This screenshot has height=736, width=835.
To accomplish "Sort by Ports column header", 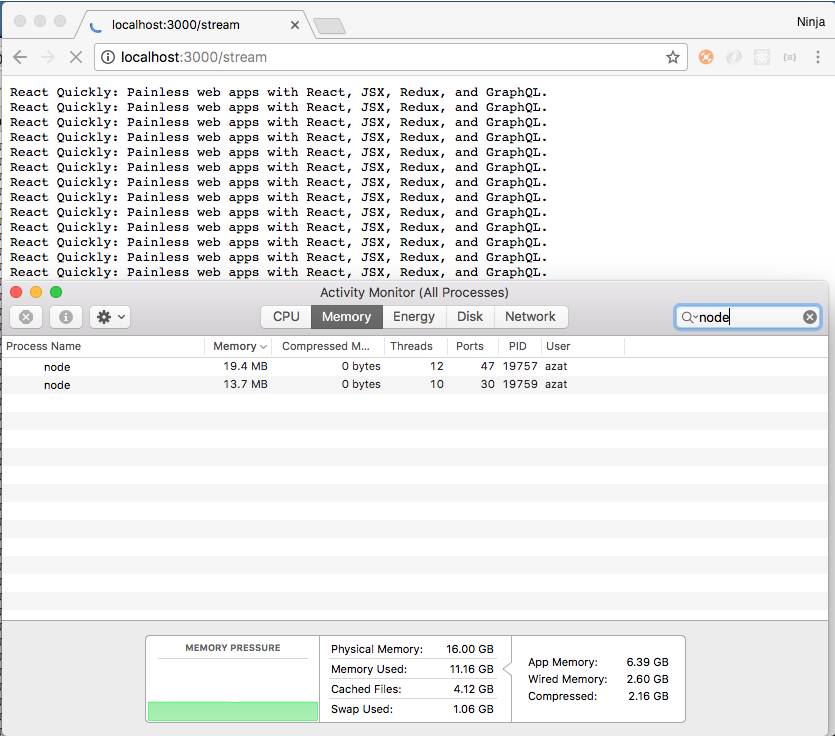I will pos(473,346).
